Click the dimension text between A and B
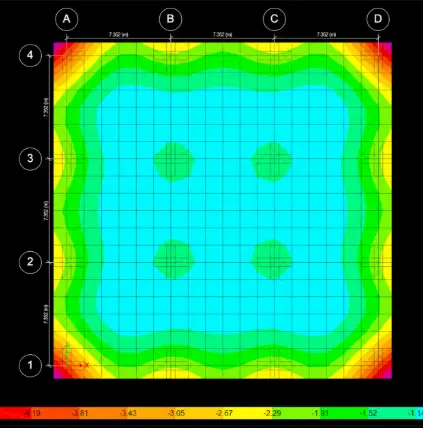 (118, 34)
